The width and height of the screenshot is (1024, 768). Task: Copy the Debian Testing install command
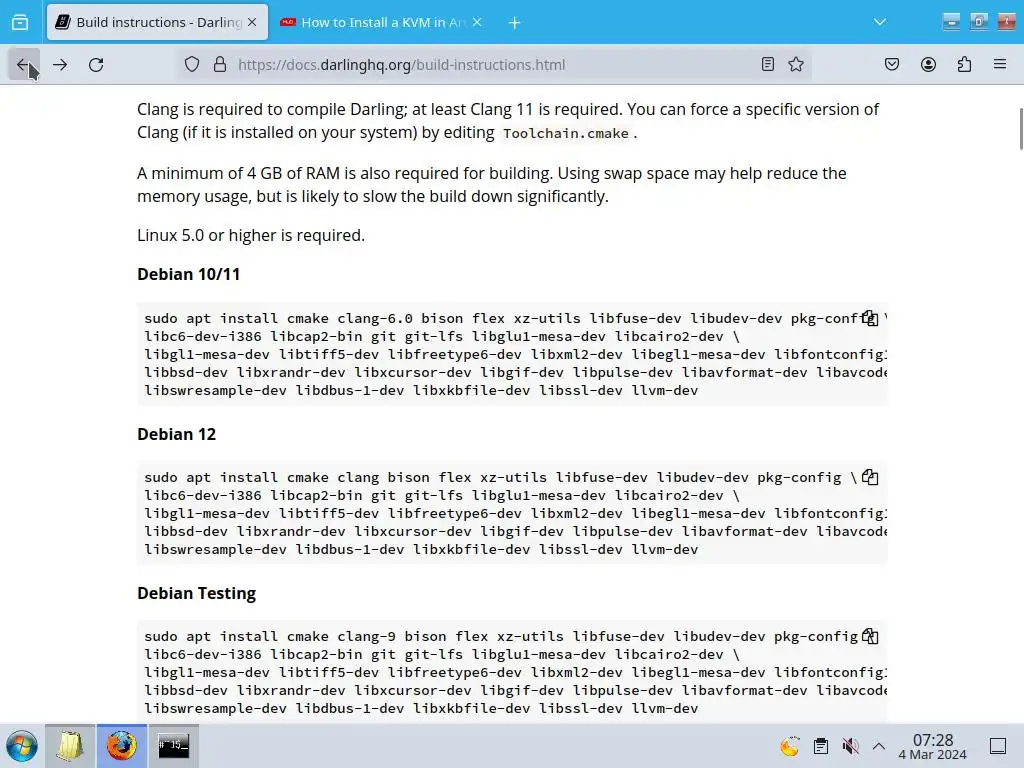coord(870,635)
